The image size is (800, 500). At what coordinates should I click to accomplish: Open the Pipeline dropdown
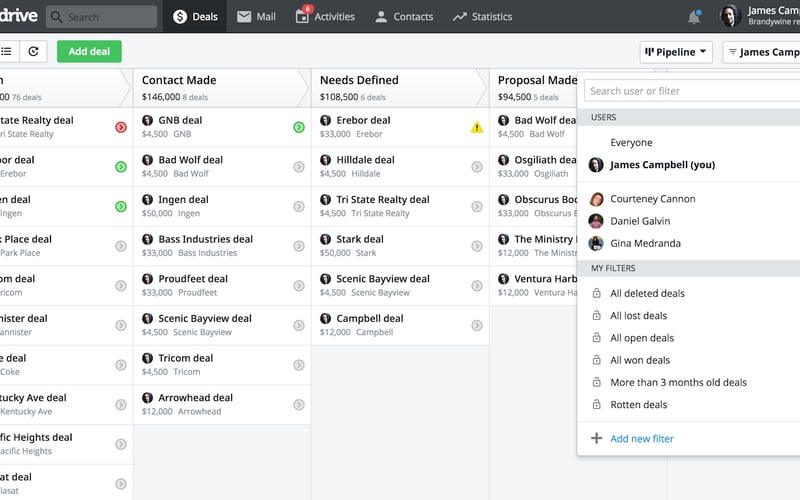coord(676,52)
